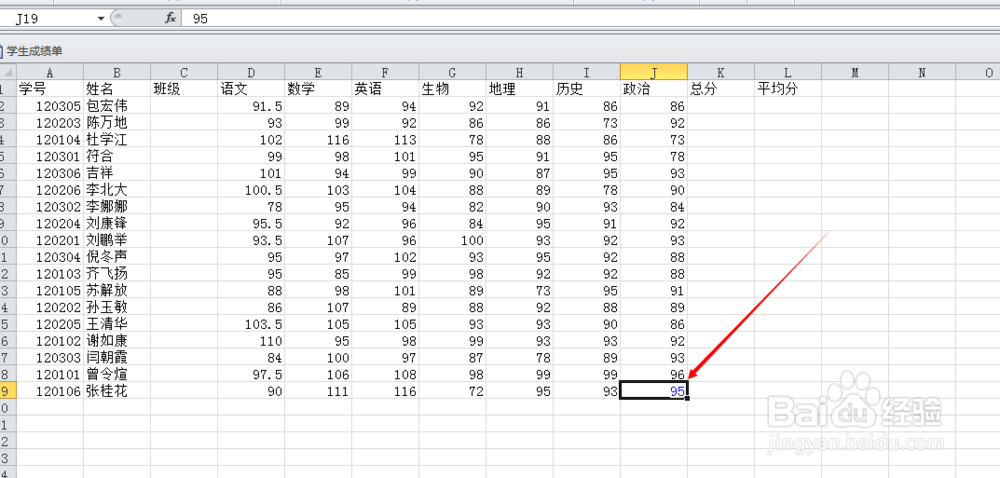The image size is (1000, 478).
Task: Select the name cell 曾令煊
Action: pyautogui.click(x=117, y=374)
